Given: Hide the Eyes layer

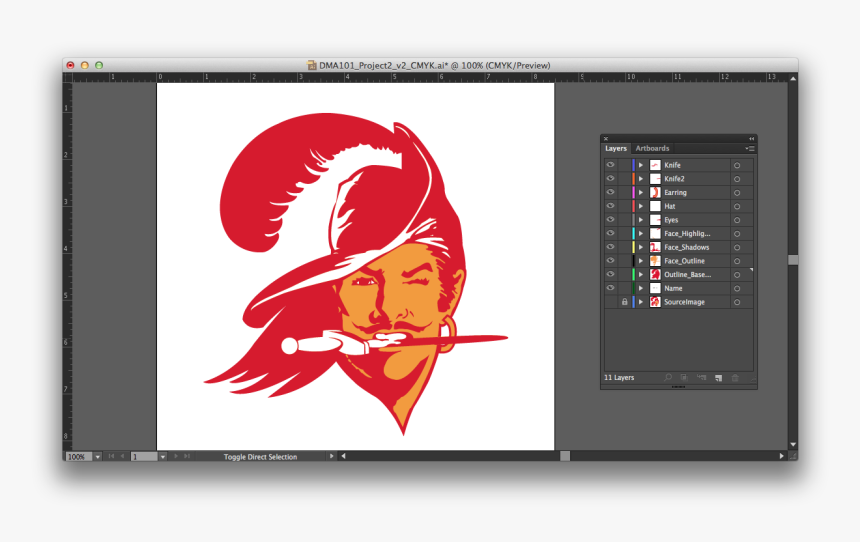Looking at the screenshot, I should point(610,219).
